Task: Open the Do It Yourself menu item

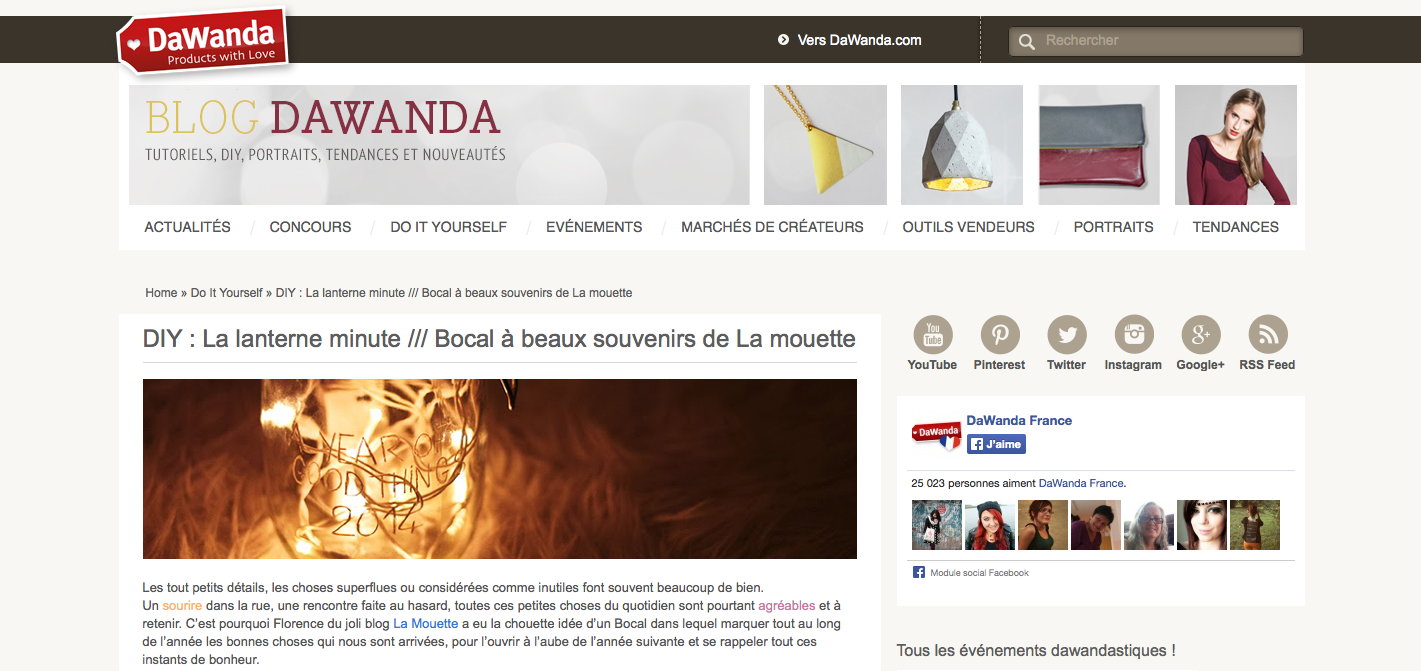Action: click(448, 227)
